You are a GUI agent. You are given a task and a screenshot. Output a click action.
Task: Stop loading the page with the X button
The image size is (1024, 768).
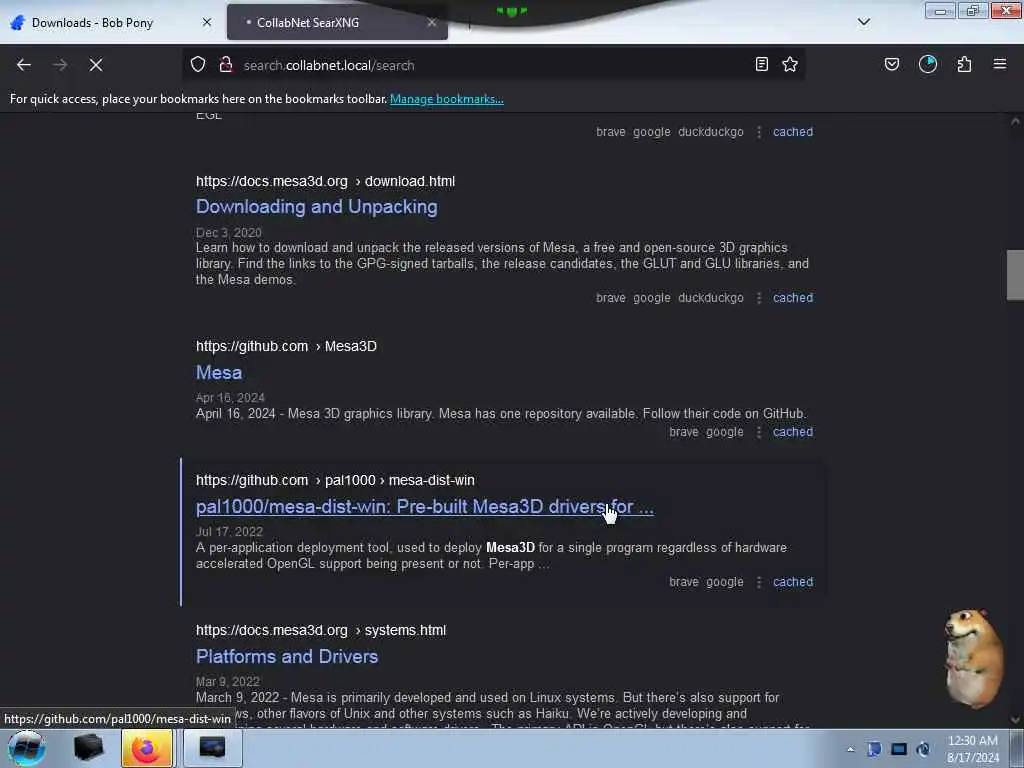(96, 65)
